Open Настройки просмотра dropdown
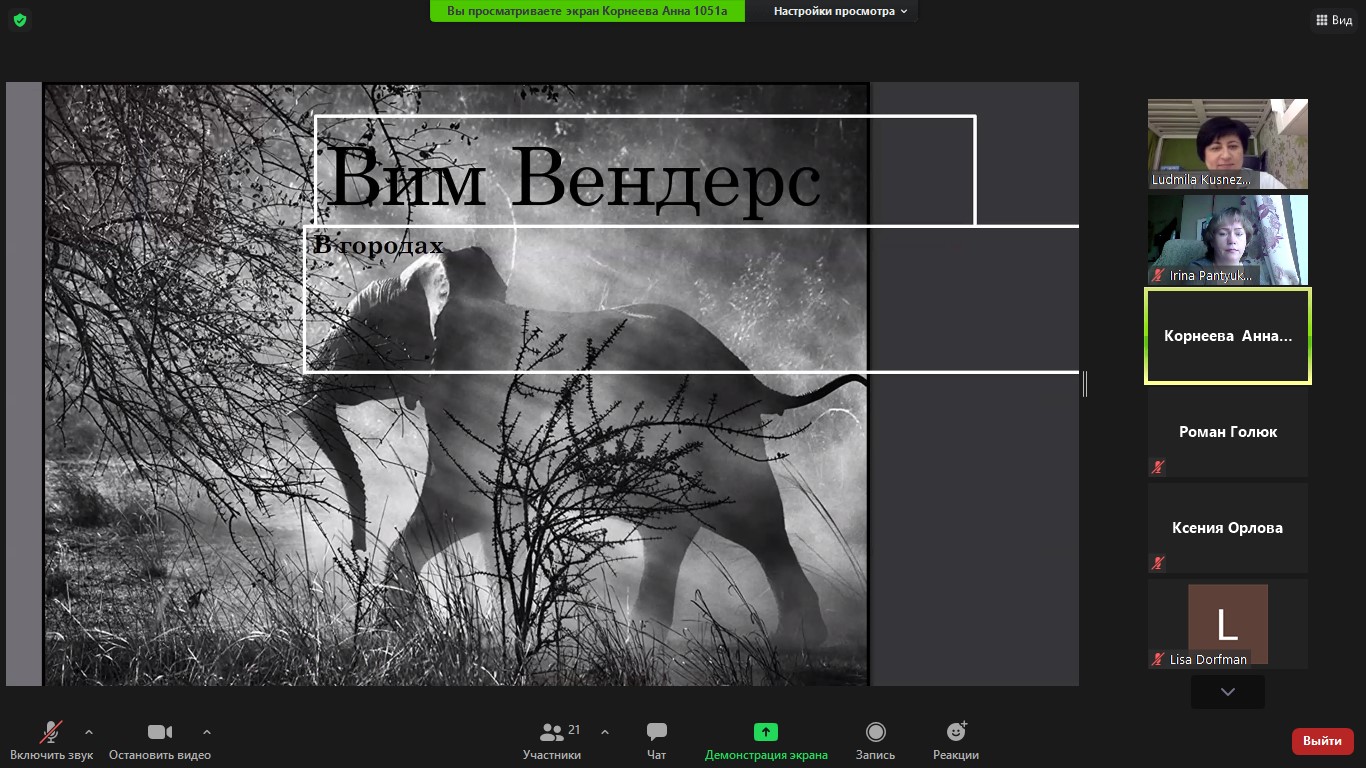Image resolution: width=1366 pixels, height=768 pixels. click(x=840, y=11)
